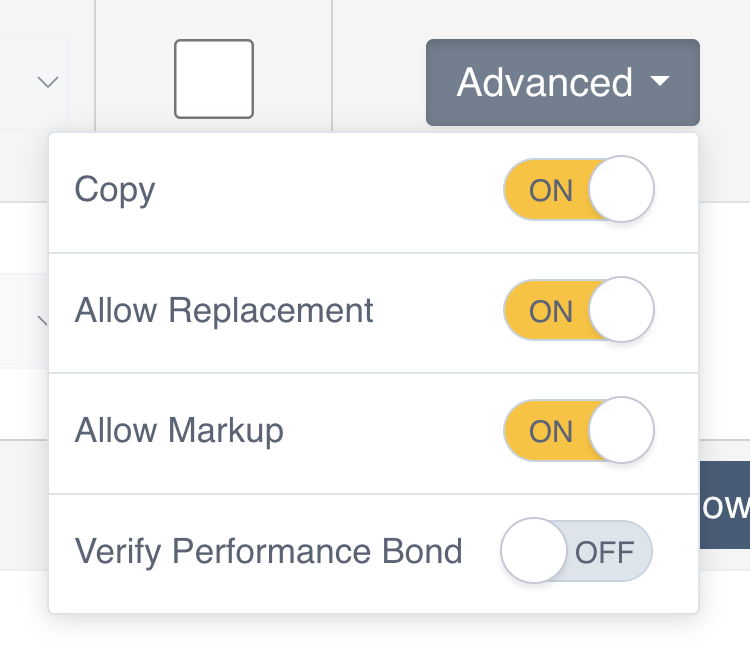
Task: Enable the Verify Performance Bond toggle
Action: [x=576, y=551]
